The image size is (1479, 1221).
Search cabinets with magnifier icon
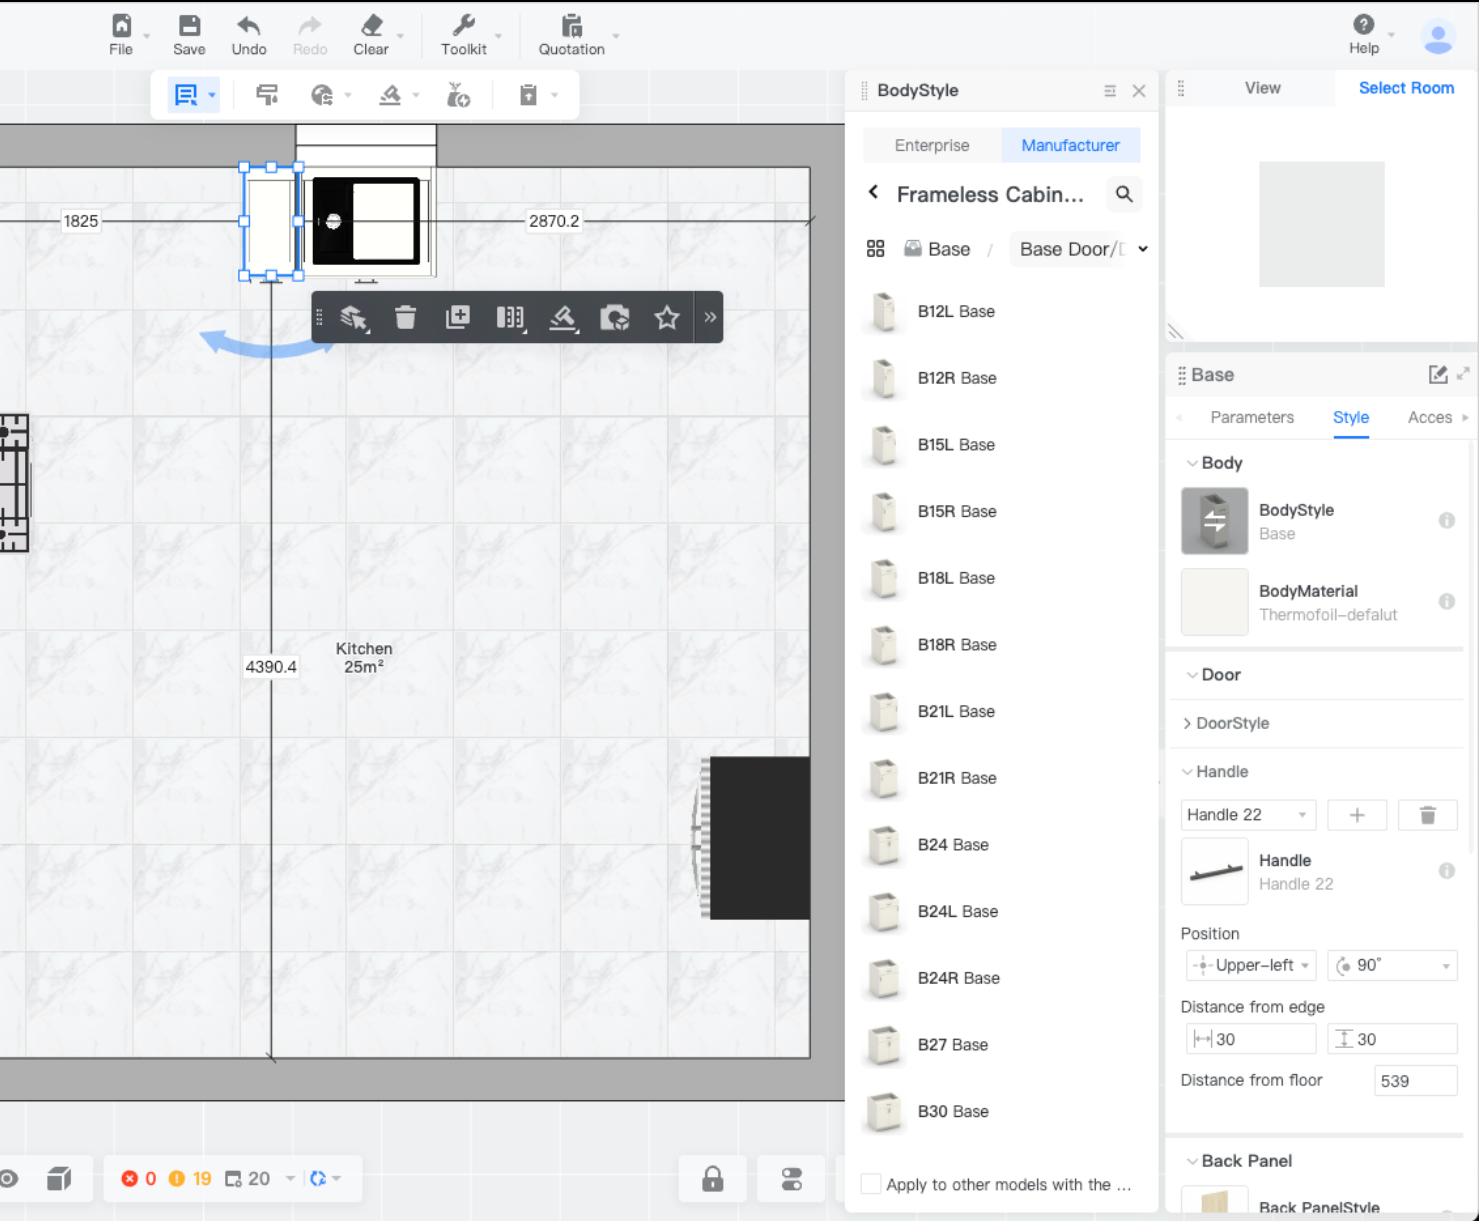[1124, 194]
